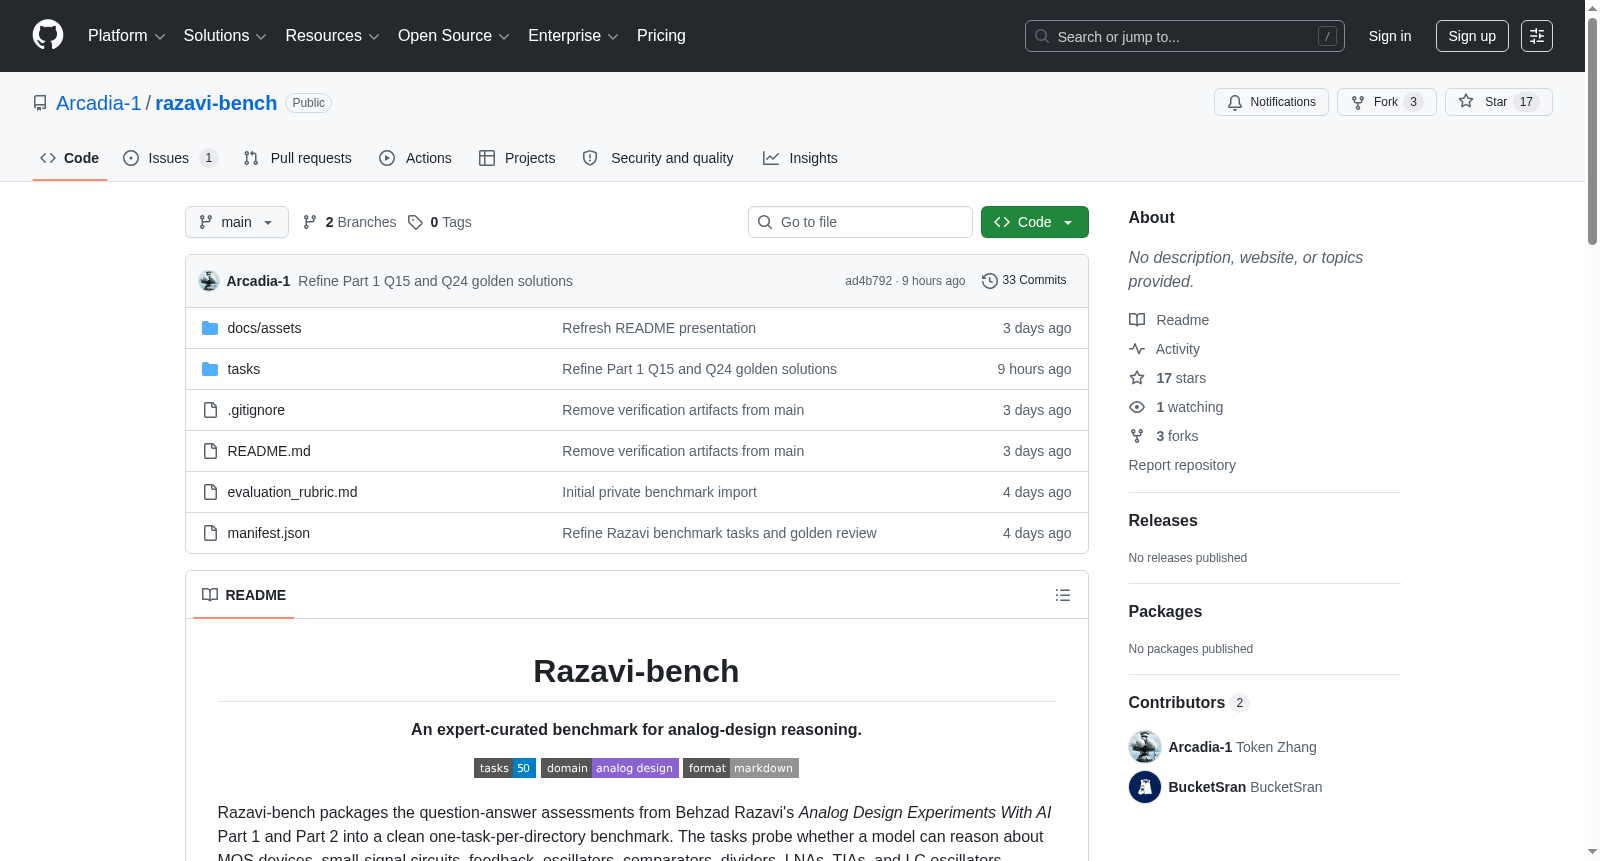Select the README tab header
Image resolution: width=1600 pixels, height=861 pixels.
click(x=244, y=595)
